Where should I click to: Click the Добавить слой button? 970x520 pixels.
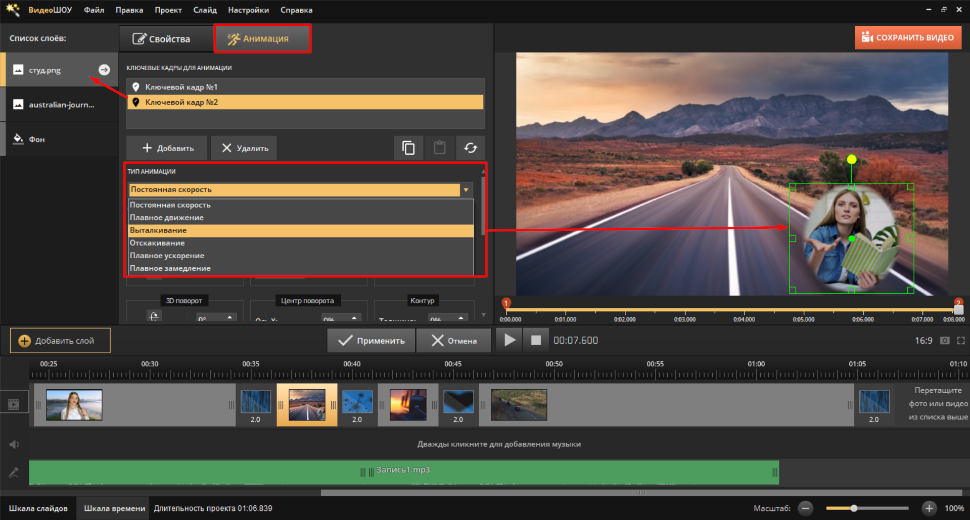[60, 341]
